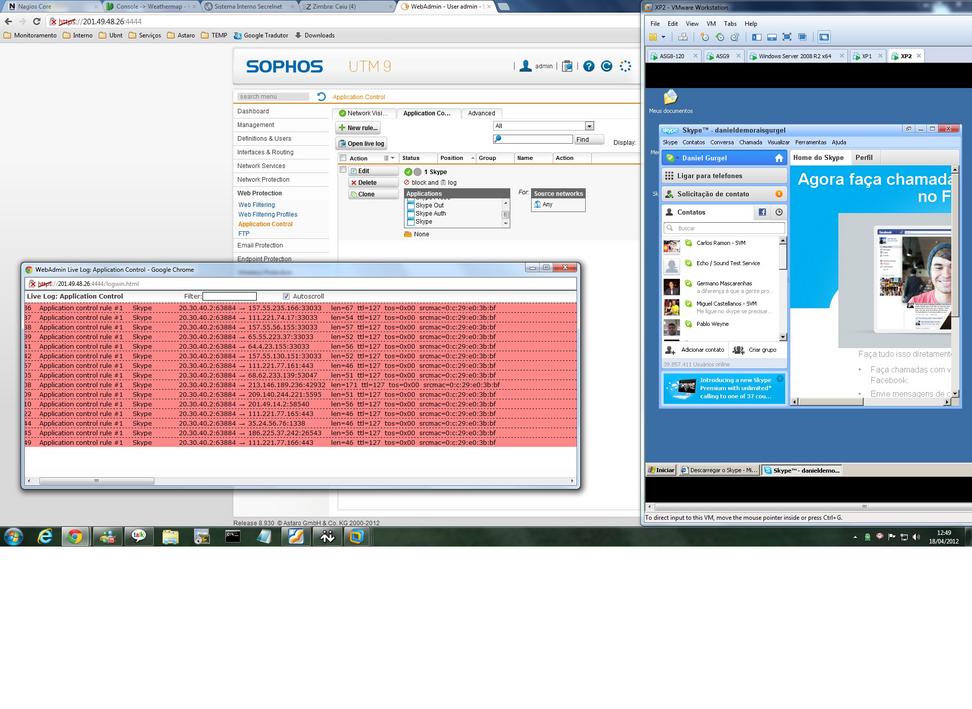Open the Ferramentas menu in Skype
This screenshot has height=709, width=972.
click(x=810, y=142)
